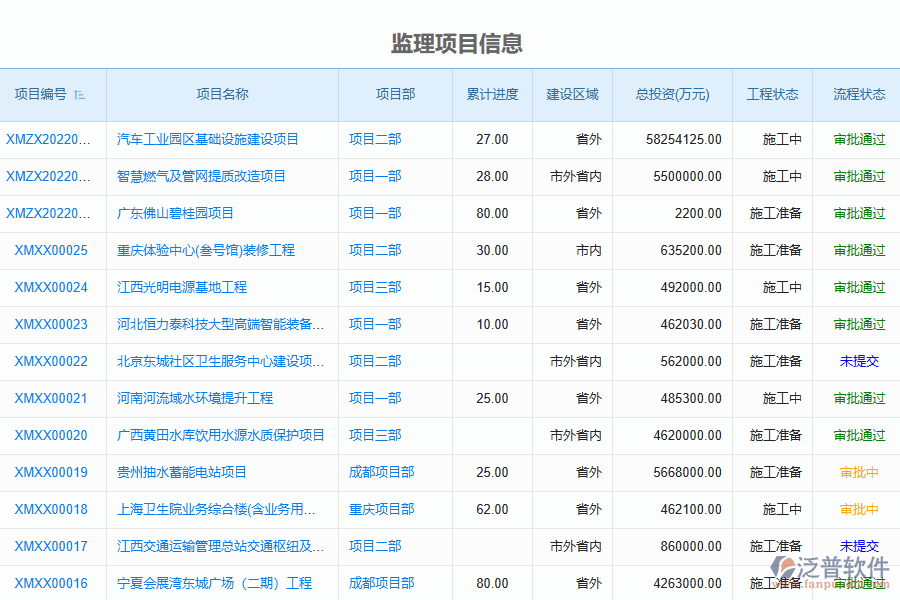Click 重庆项目部 department link

pyautogui.click(x=381, y=509)
